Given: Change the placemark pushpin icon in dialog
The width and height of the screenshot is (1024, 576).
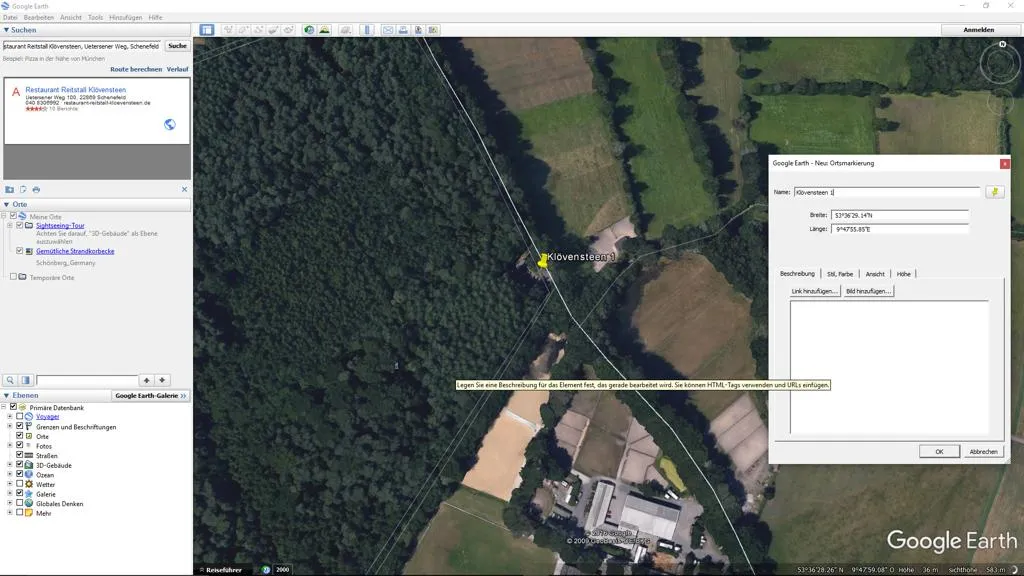Looking at the screenshot, I should [995, 192].
